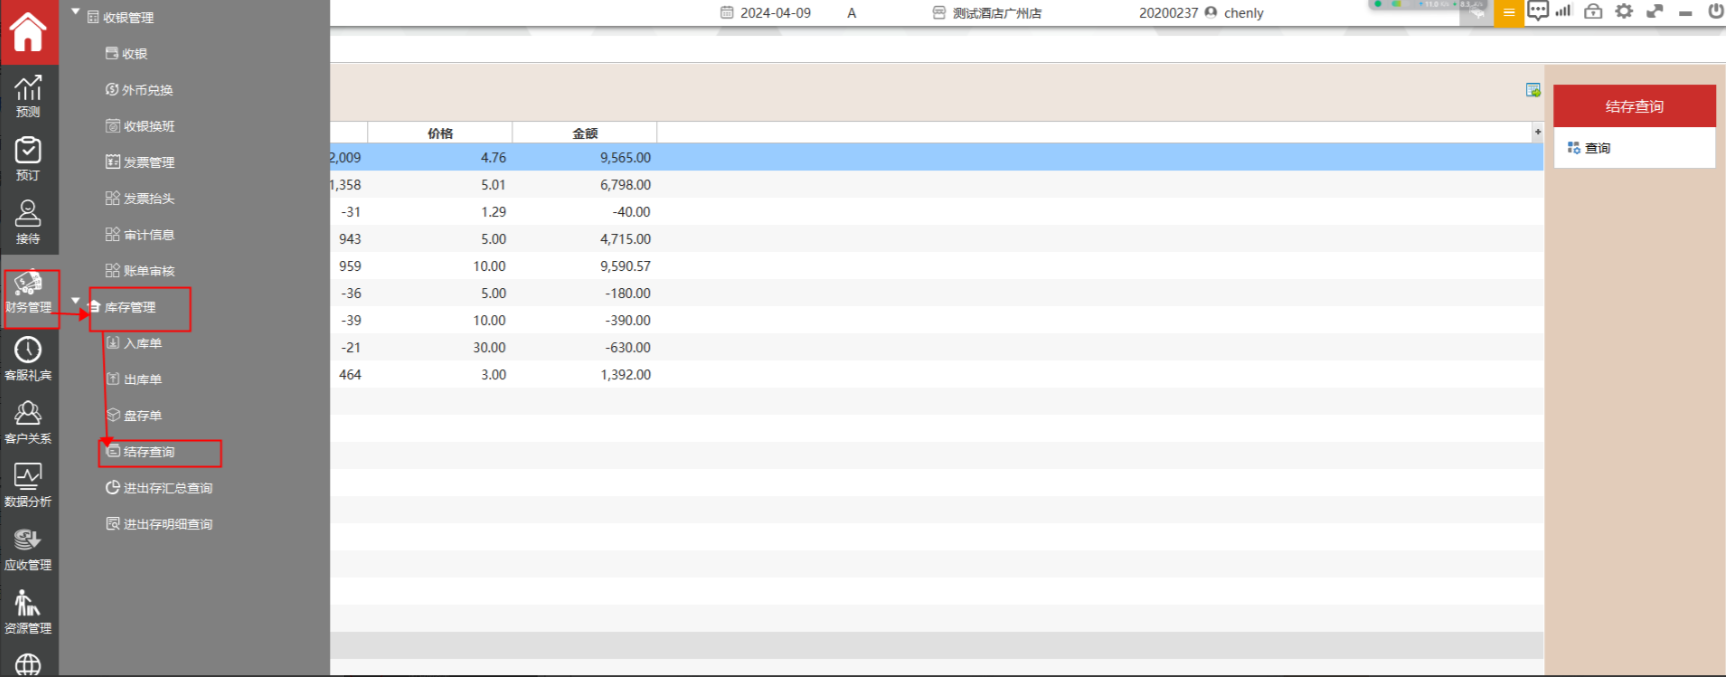
Task: Collapse the 收银管理 tree group
Action: pyautogui.click(x=76, y=13)
